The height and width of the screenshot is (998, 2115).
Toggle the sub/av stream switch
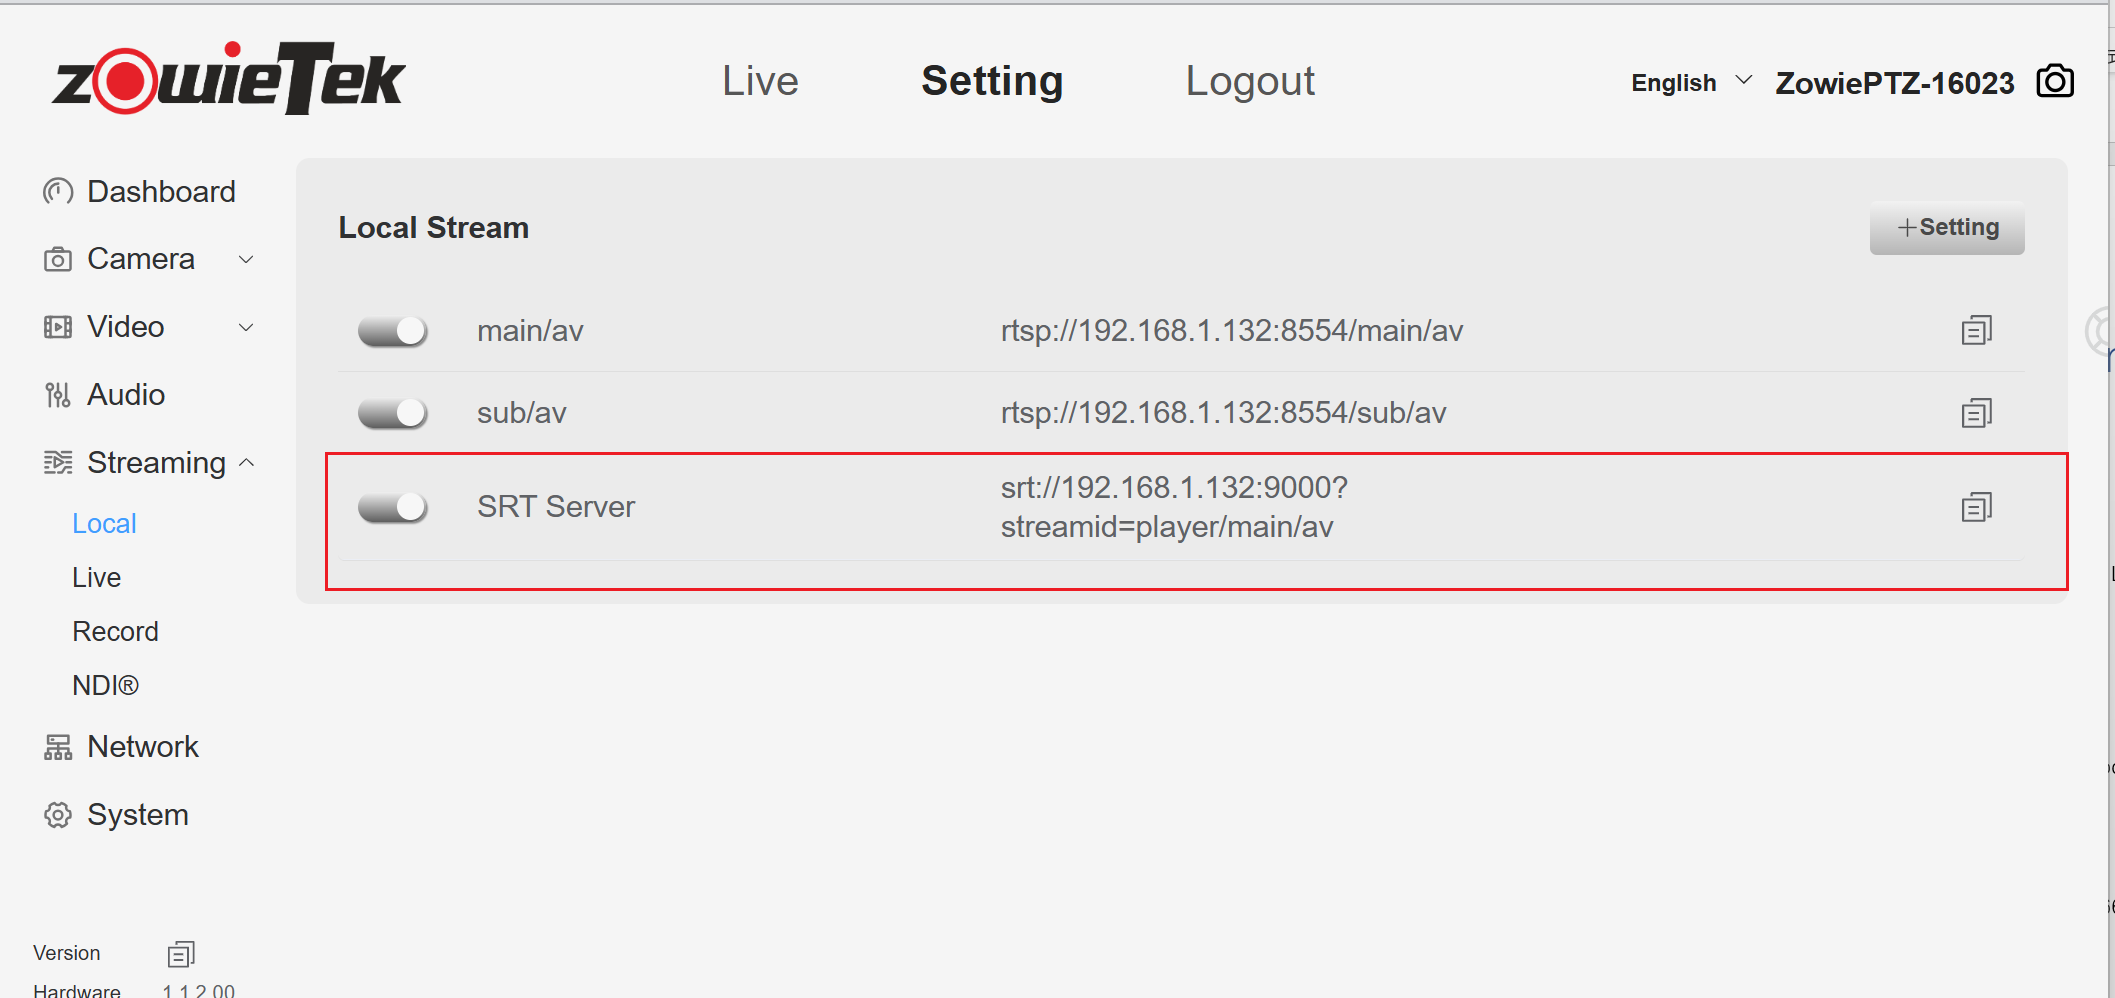click(x=393, y=413)
